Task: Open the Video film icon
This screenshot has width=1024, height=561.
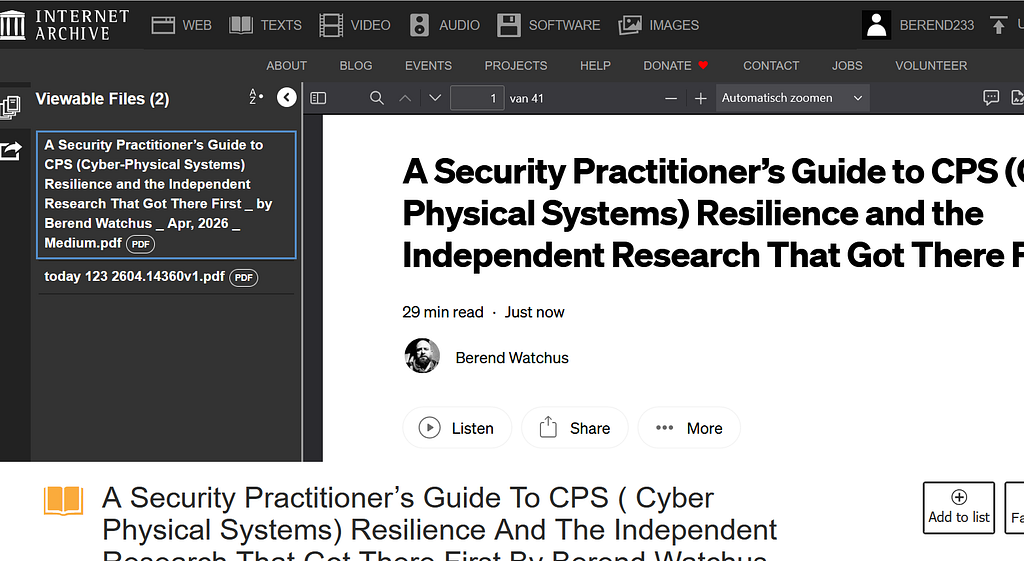Action: point(331,25)
